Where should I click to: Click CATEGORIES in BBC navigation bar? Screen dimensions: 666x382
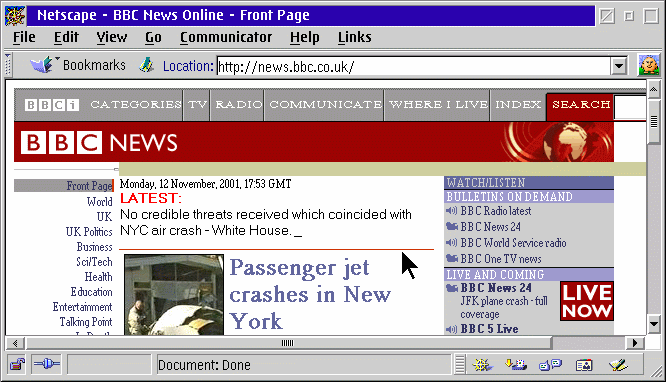[136, 105]
